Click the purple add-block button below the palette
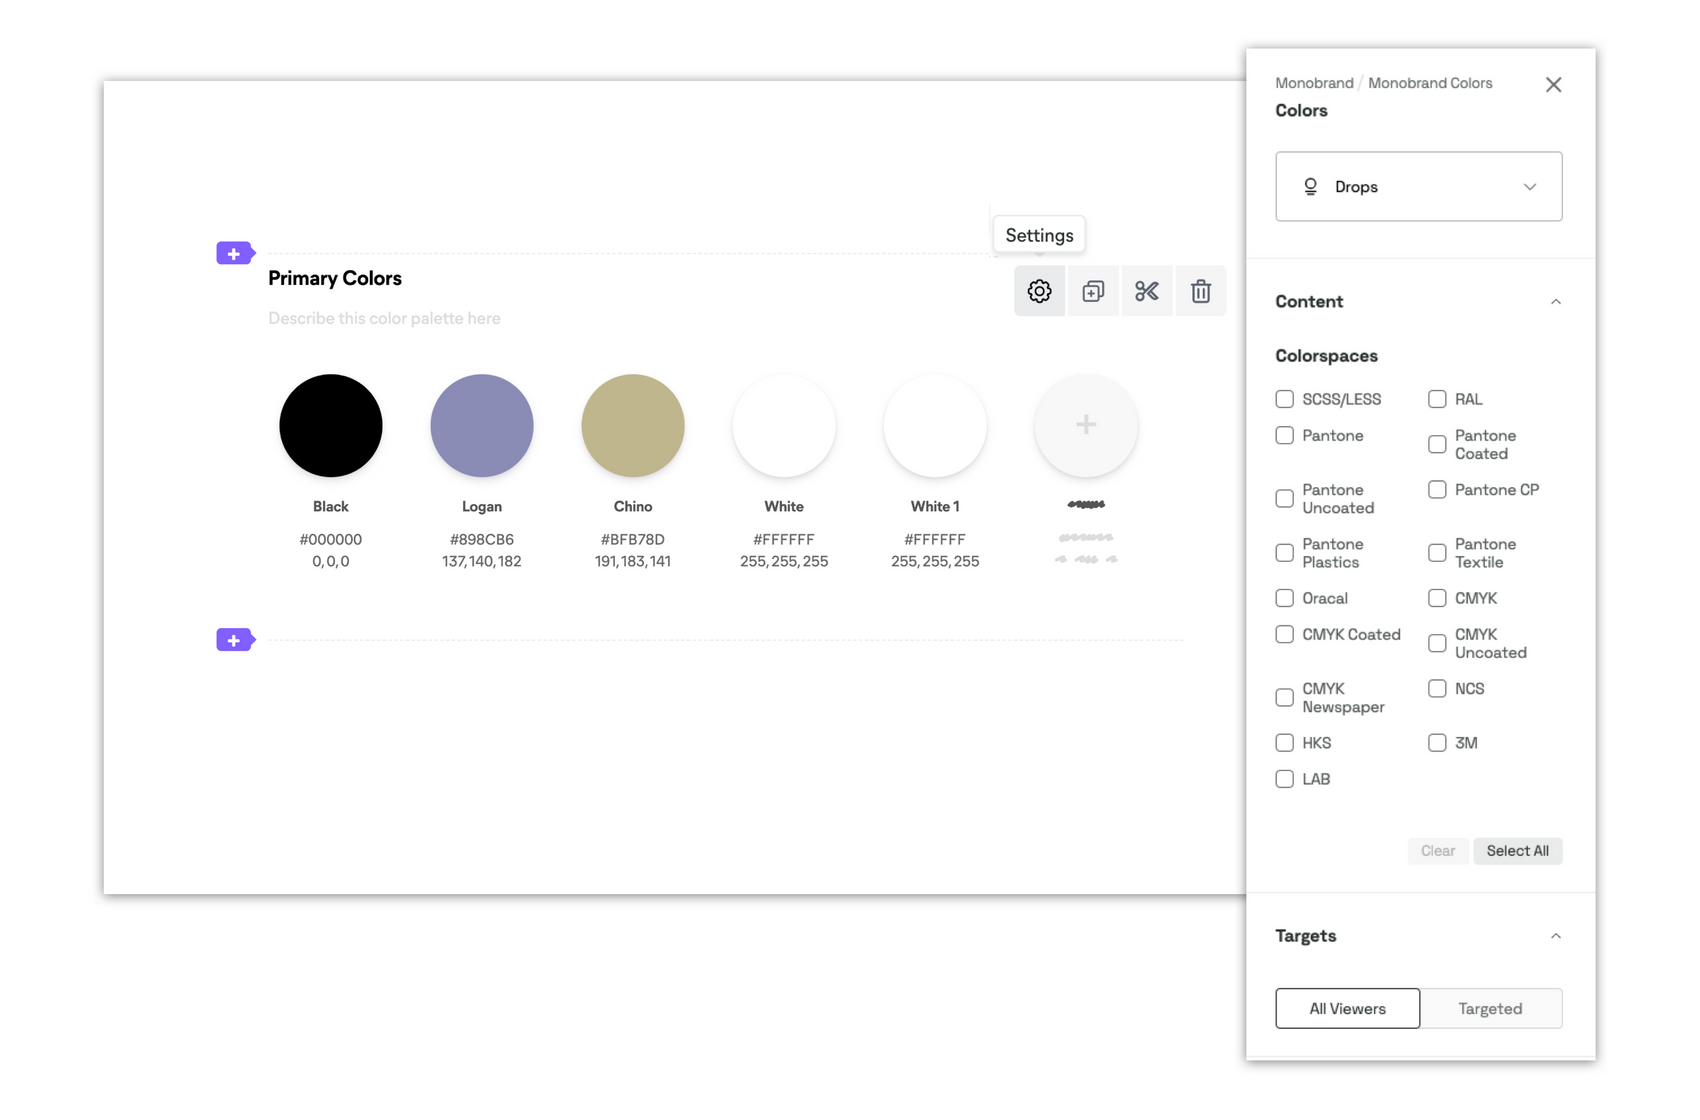1700x1120 pixels. (x=235, y=640)
